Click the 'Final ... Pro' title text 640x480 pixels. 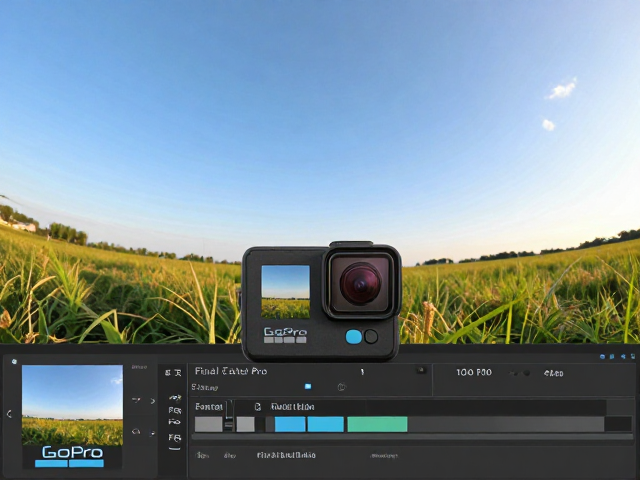tap(231, 371)
